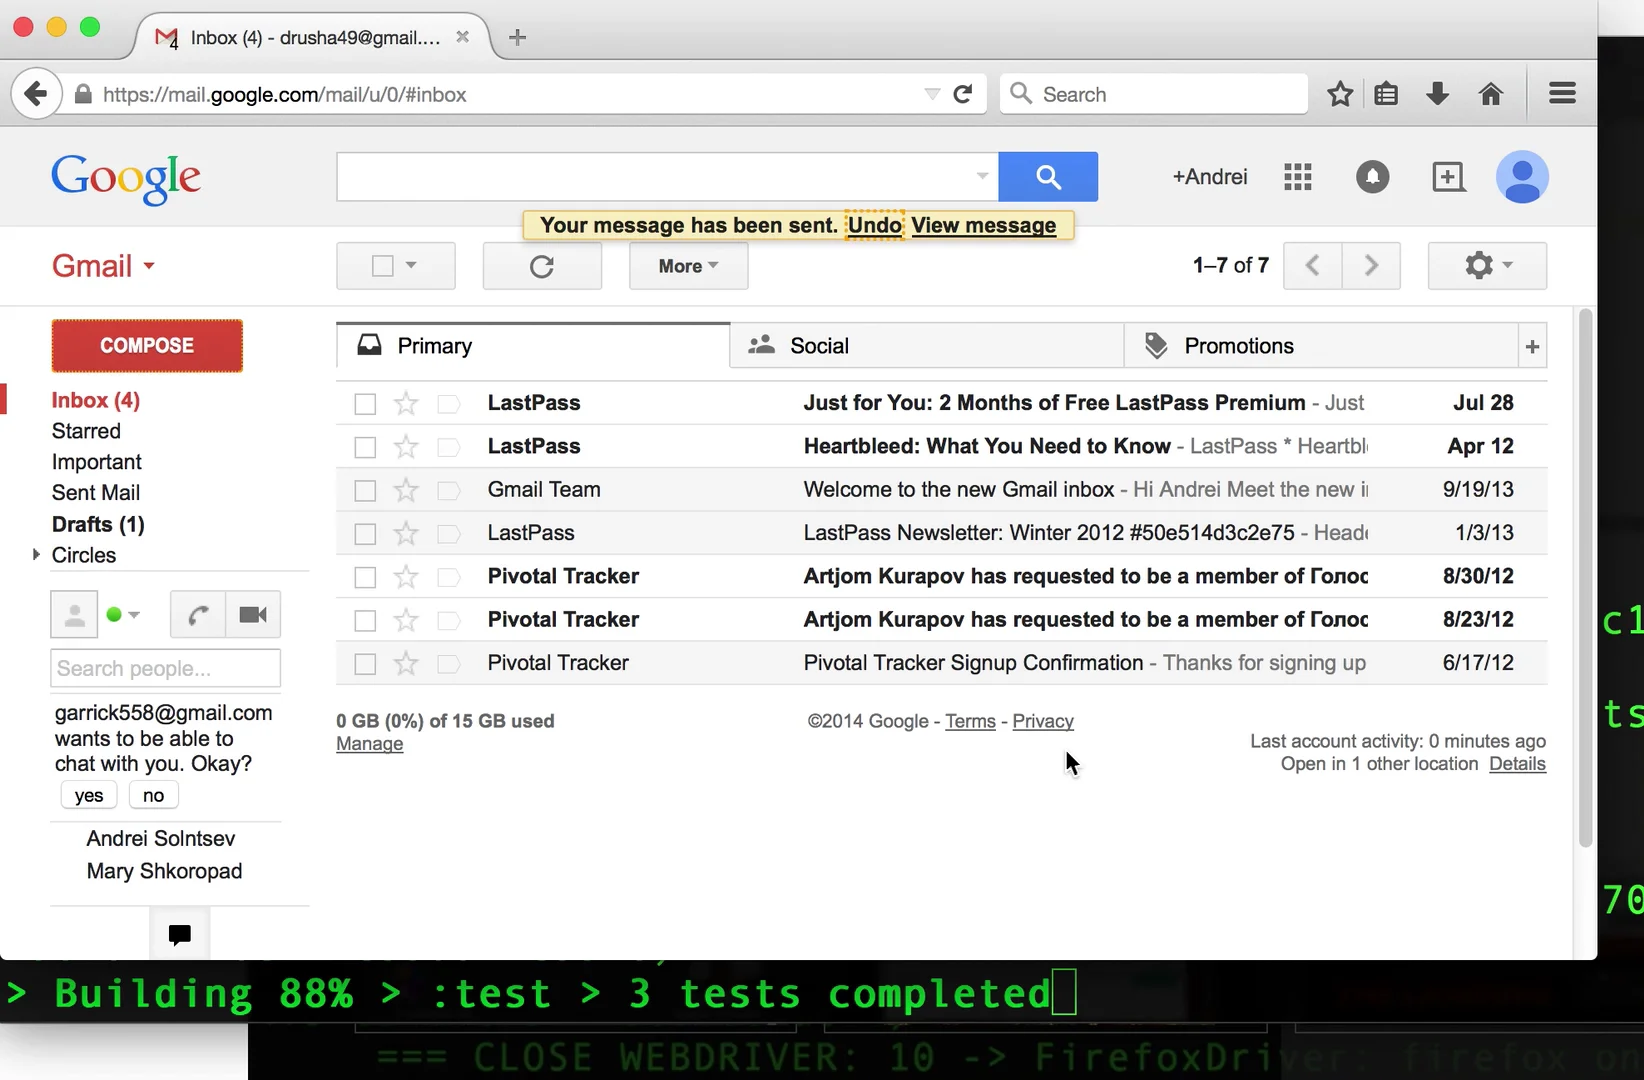
Task: Open Firefox hamburger menu
Action: tap(1562, 94)
